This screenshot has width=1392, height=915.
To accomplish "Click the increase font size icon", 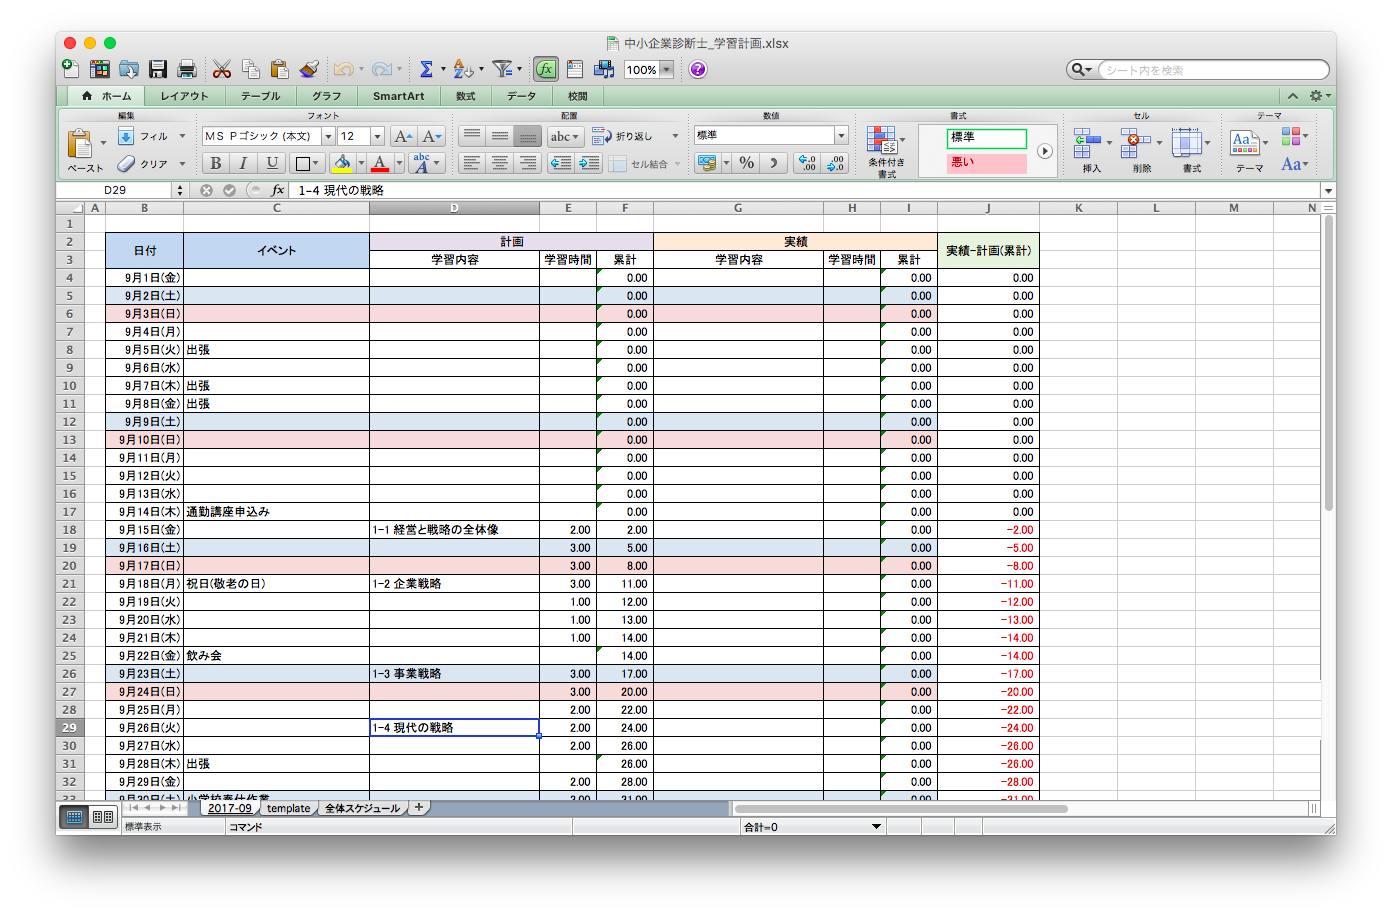I will pos(403,136).
